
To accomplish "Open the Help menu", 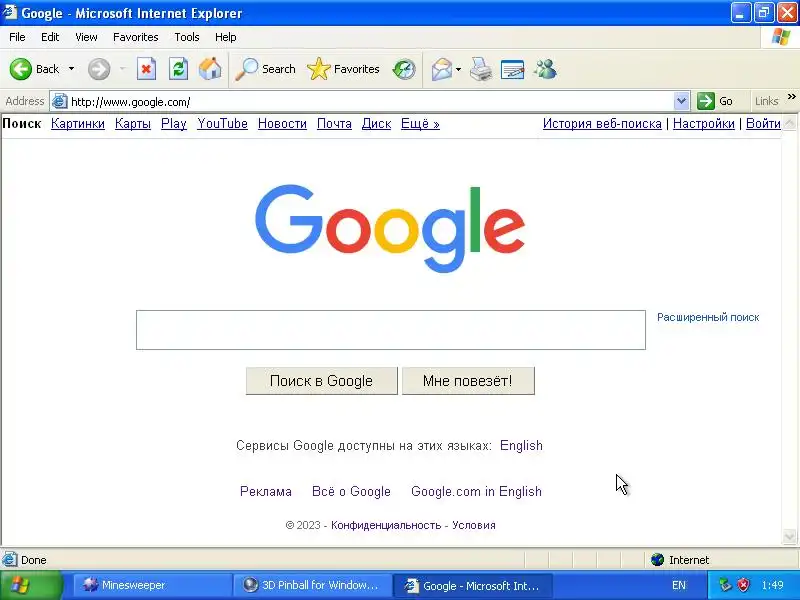I will point(226,37).
